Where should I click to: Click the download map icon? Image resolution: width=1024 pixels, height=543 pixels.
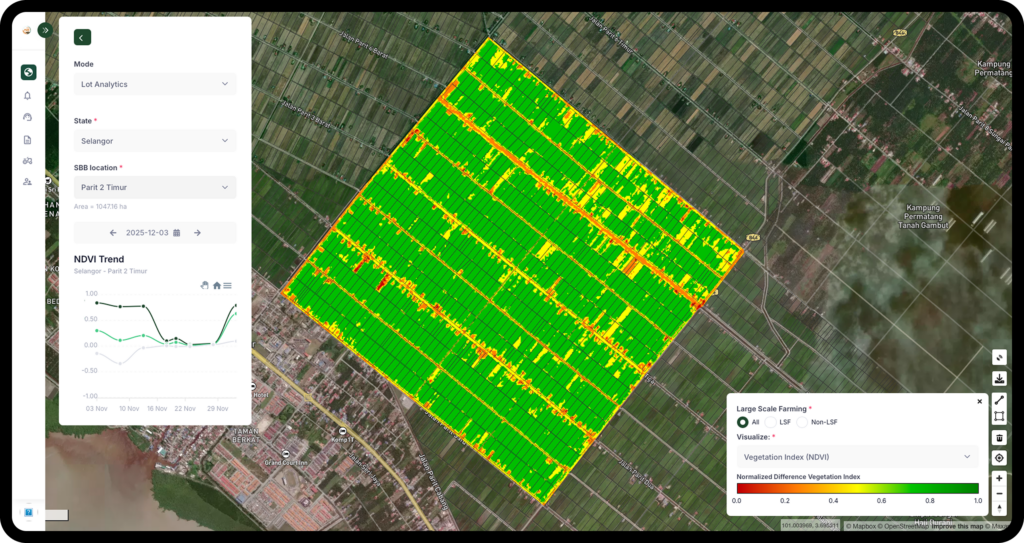pyautogui.click(x=999, y=378)
